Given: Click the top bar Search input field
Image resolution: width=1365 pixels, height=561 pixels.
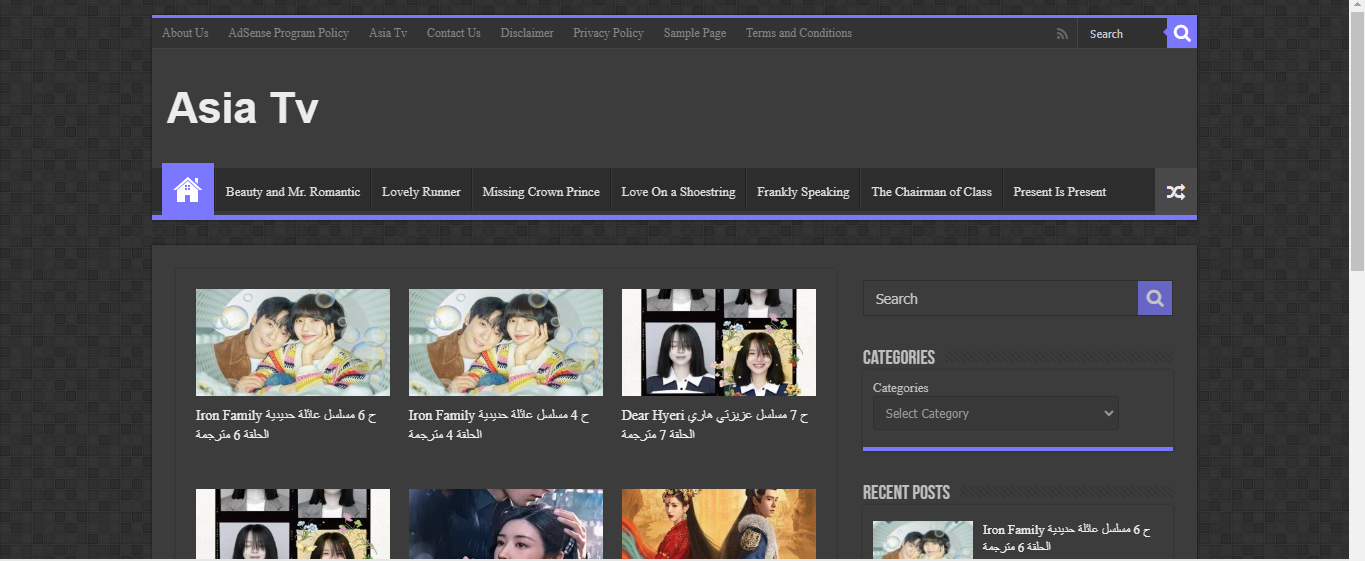Looking at the screenshot, I should coord(1121,34).
